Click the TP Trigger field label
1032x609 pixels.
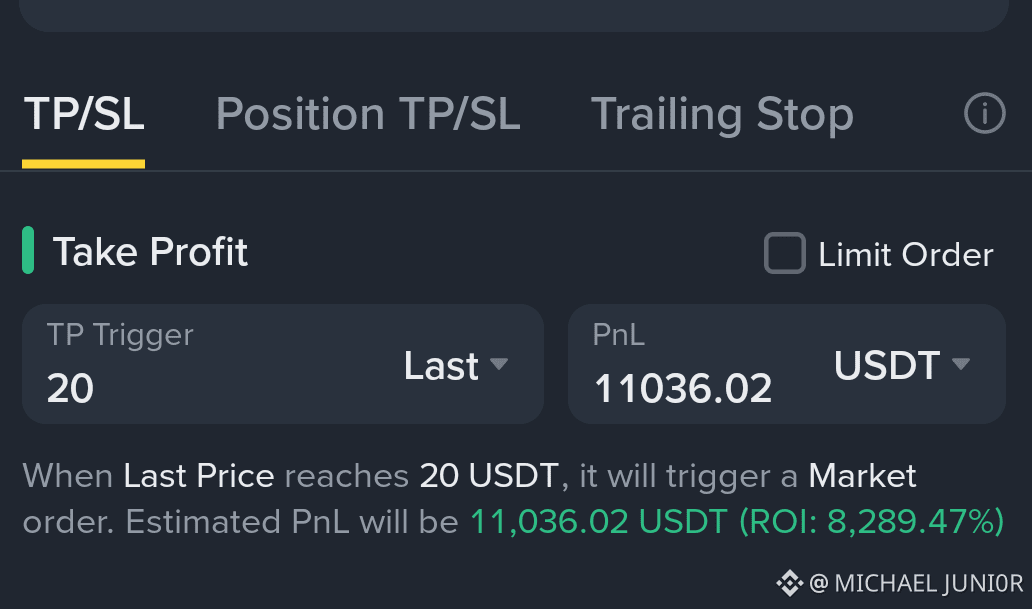pyautogui.click(x=120, y=334)
